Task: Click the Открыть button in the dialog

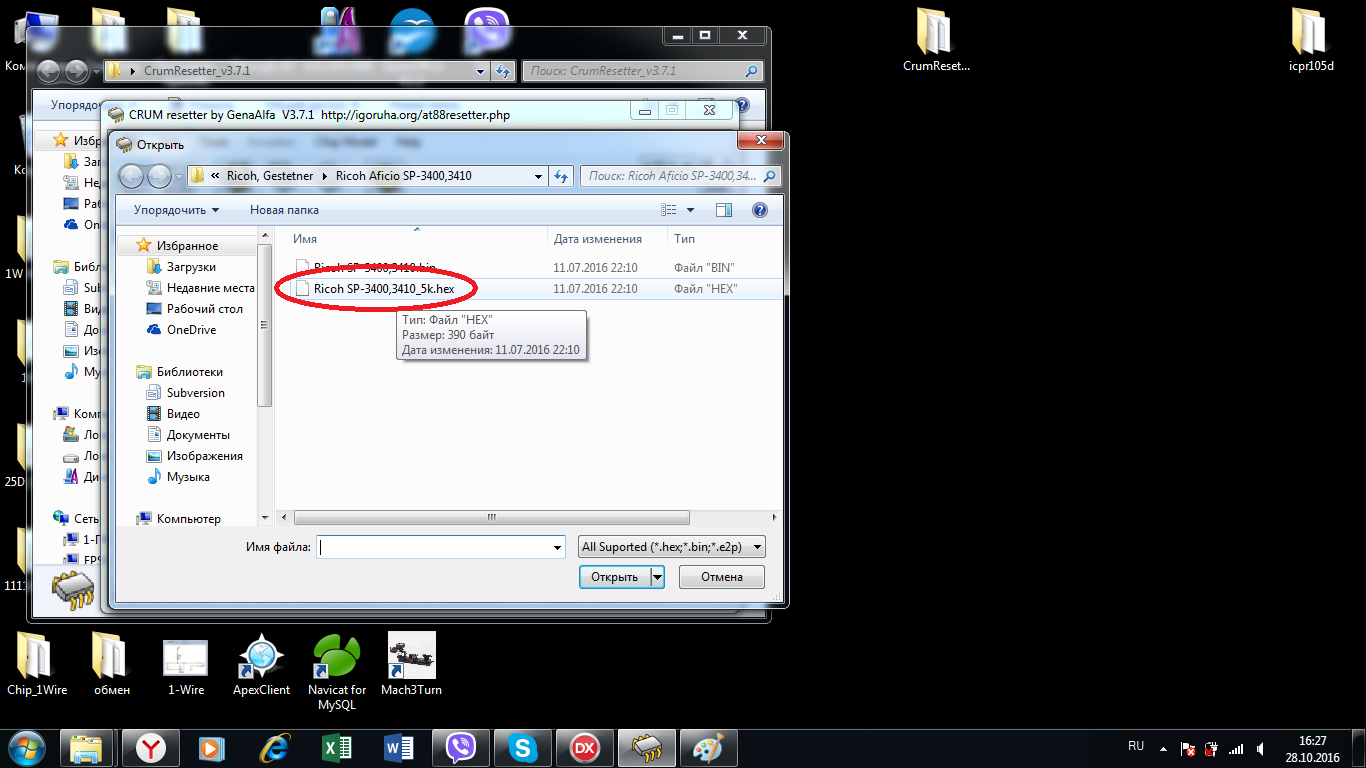Action: click(x=614, y=577)
